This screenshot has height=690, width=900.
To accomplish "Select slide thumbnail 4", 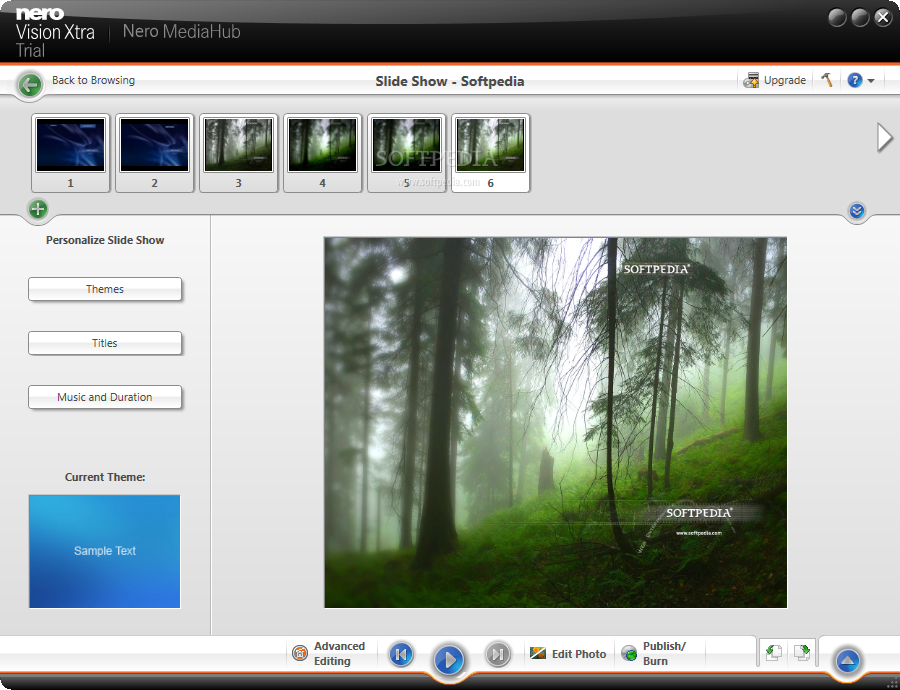I will point(322,153).
